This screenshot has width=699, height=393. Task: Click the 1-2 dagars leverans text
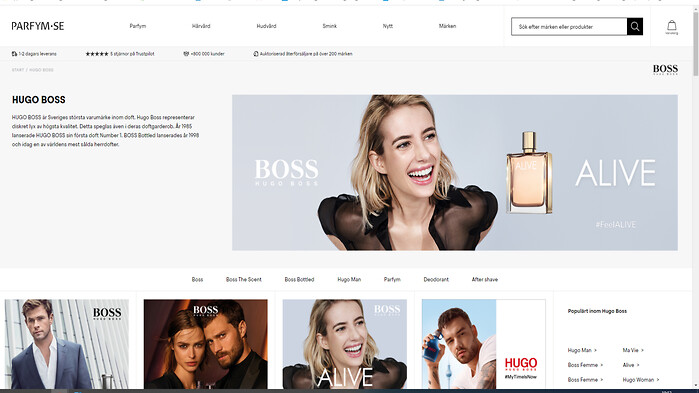click(x=37, y=54)
